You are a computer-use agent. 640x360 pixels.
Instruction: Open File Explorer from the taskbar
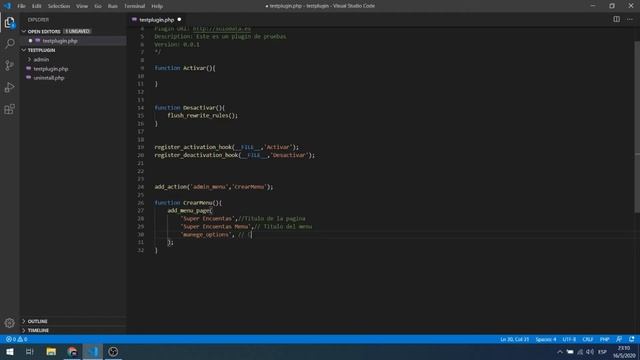point(51,352)
